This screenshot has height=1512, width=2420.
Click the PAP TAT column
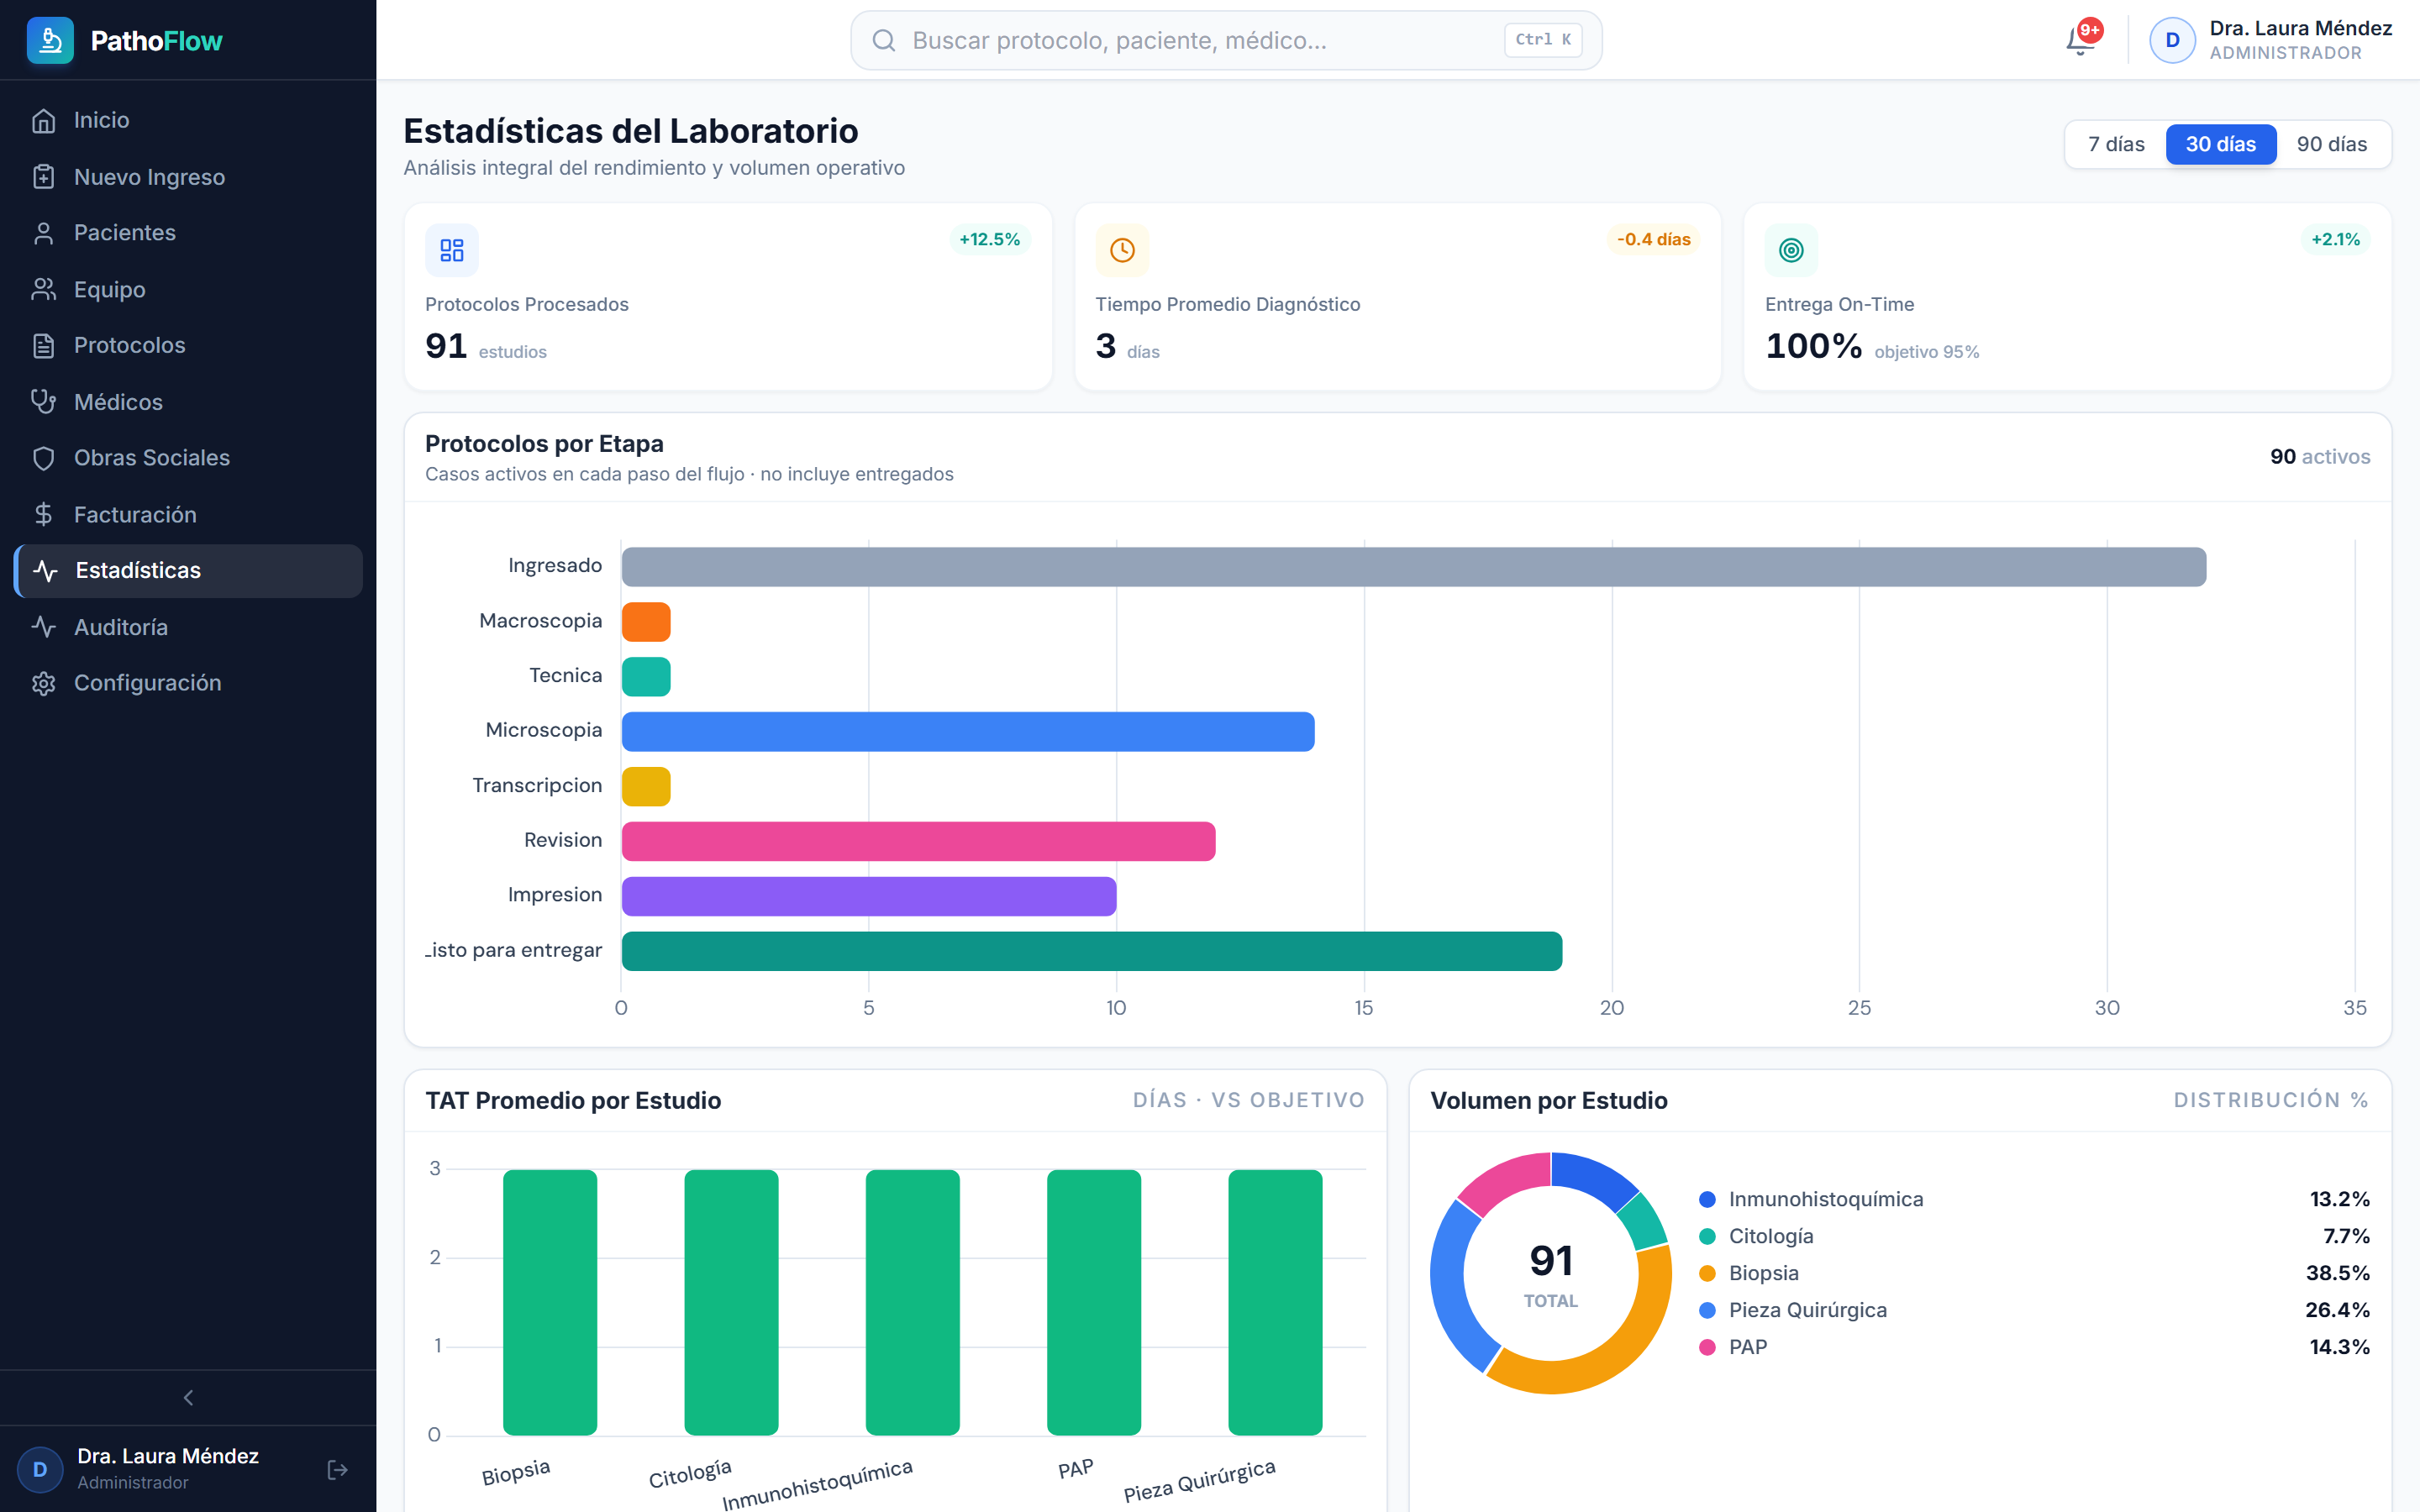tap(1094, 1302)
